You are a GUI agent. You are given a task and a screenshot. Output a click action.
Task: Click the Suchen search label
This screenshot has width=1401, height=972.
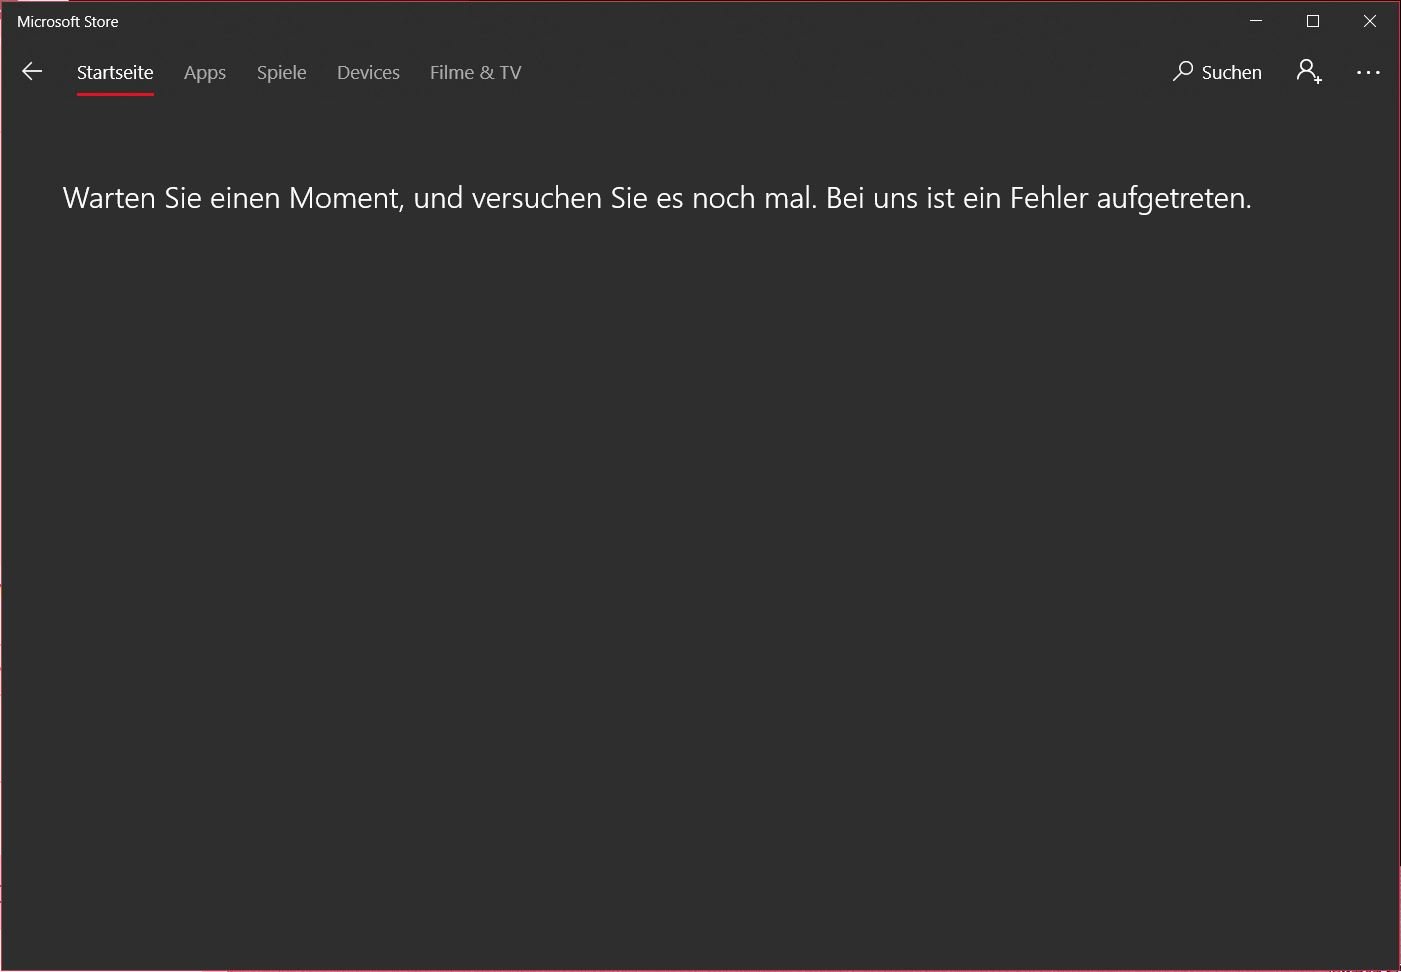pos(1231,72)
